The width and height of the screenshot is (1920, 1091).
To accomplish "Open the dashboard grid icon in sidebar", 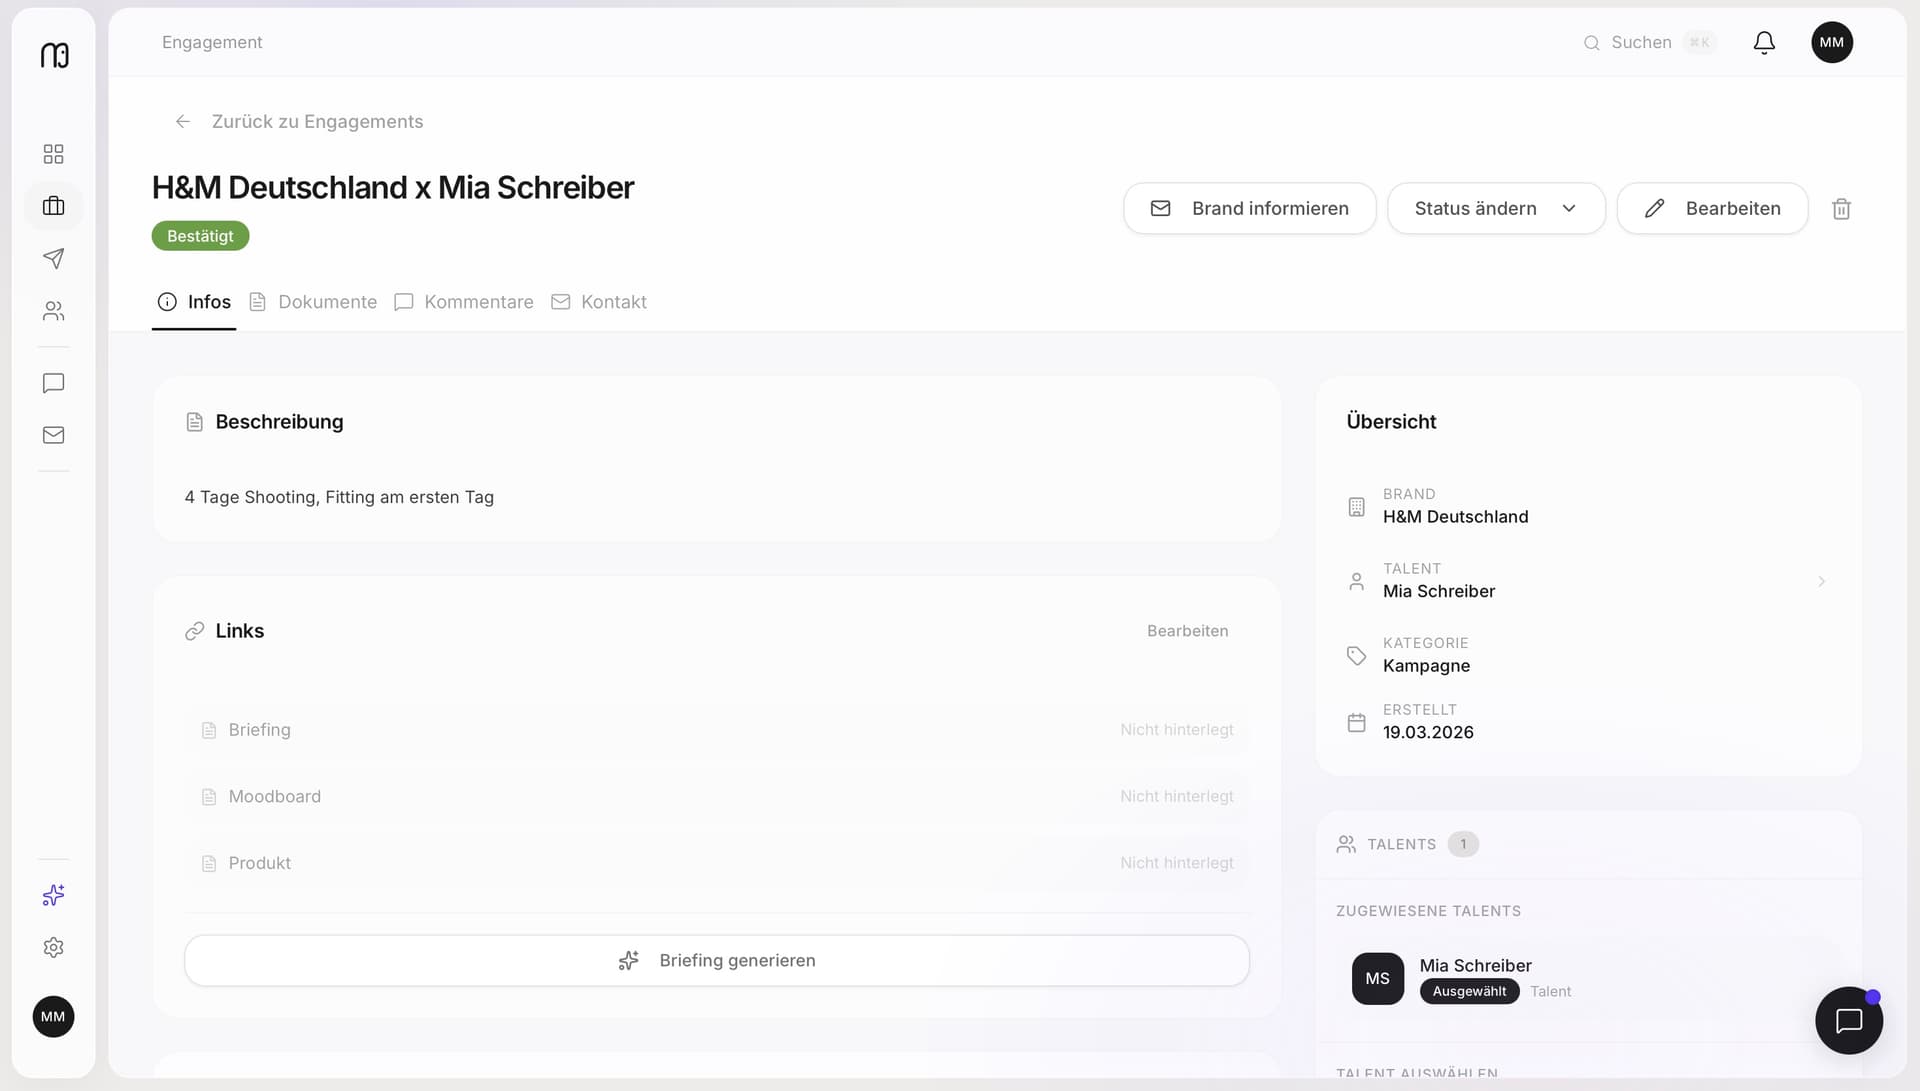I will [54, 154].
